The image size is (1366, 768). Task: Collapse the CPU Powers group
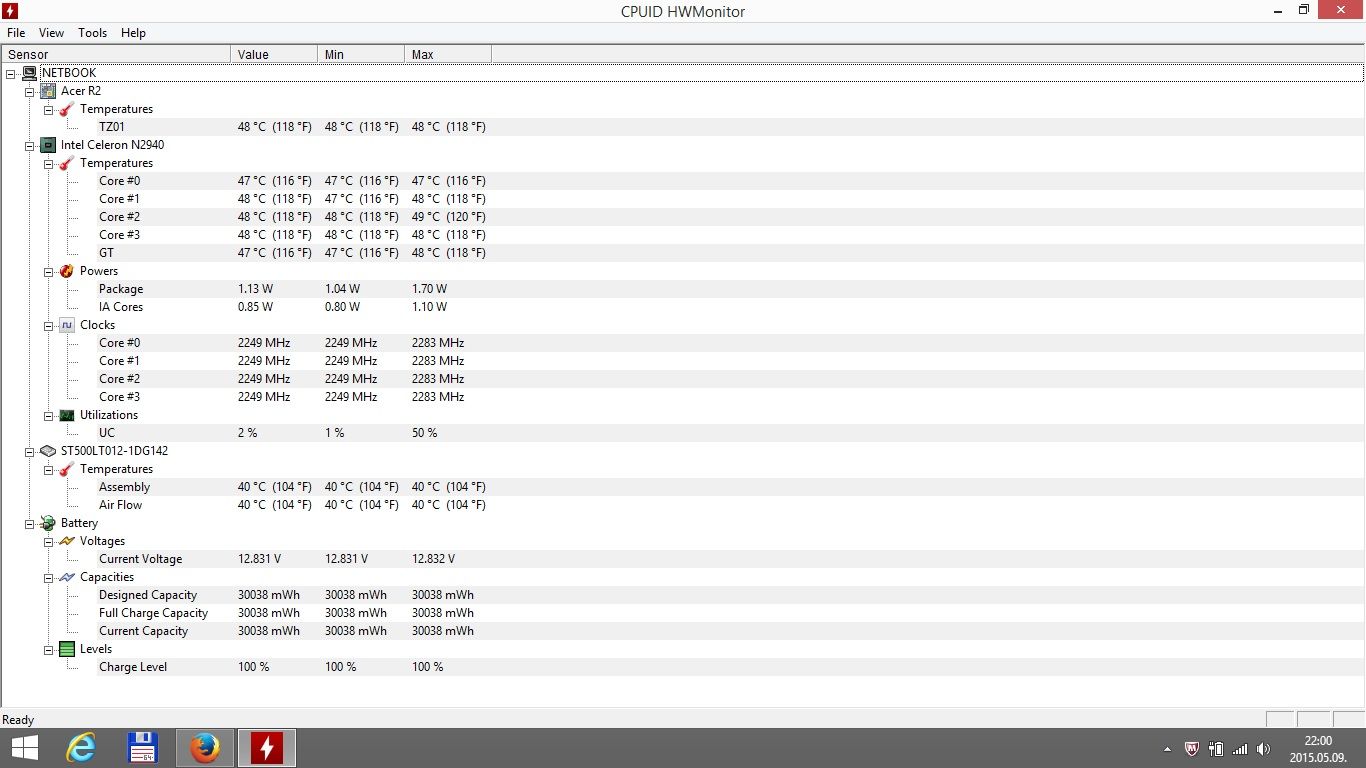coord(48,271)
